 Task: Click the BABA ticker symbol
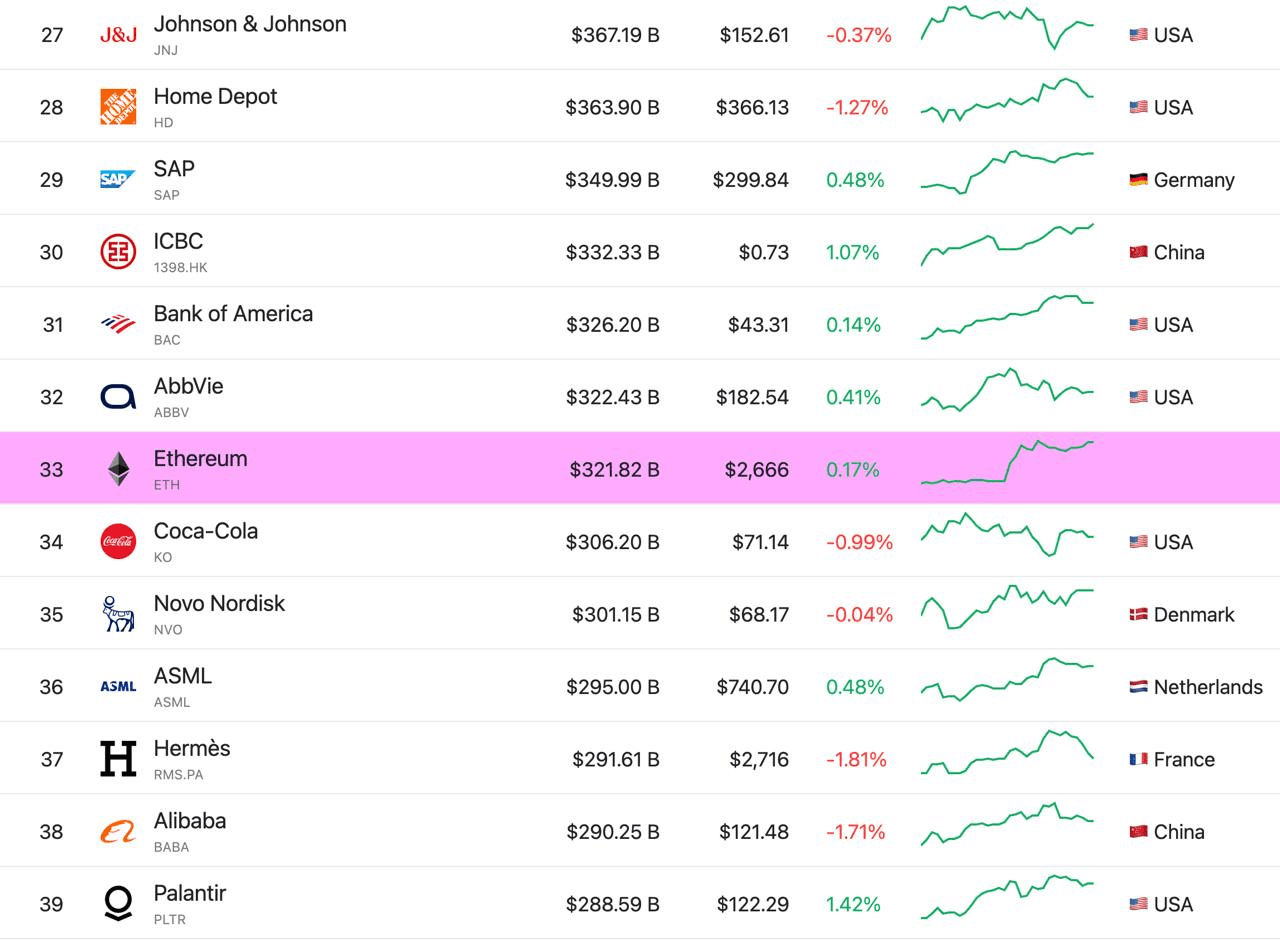(x=171, y=846)
